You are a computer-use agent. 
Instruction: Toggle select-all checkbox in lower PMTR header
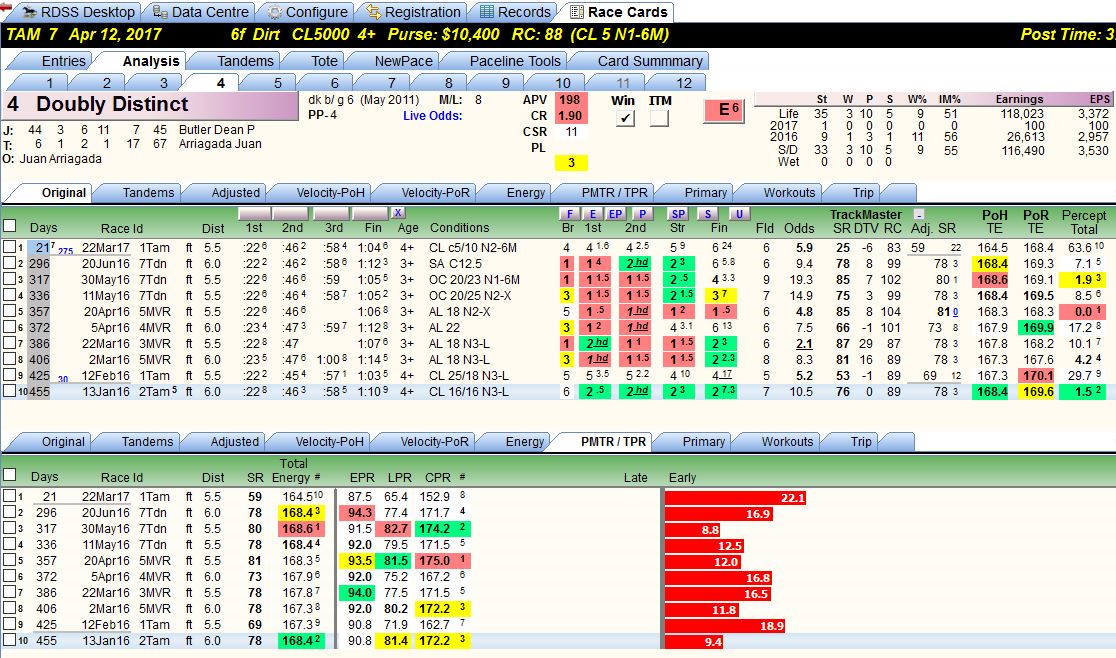[x=10, y=474]
